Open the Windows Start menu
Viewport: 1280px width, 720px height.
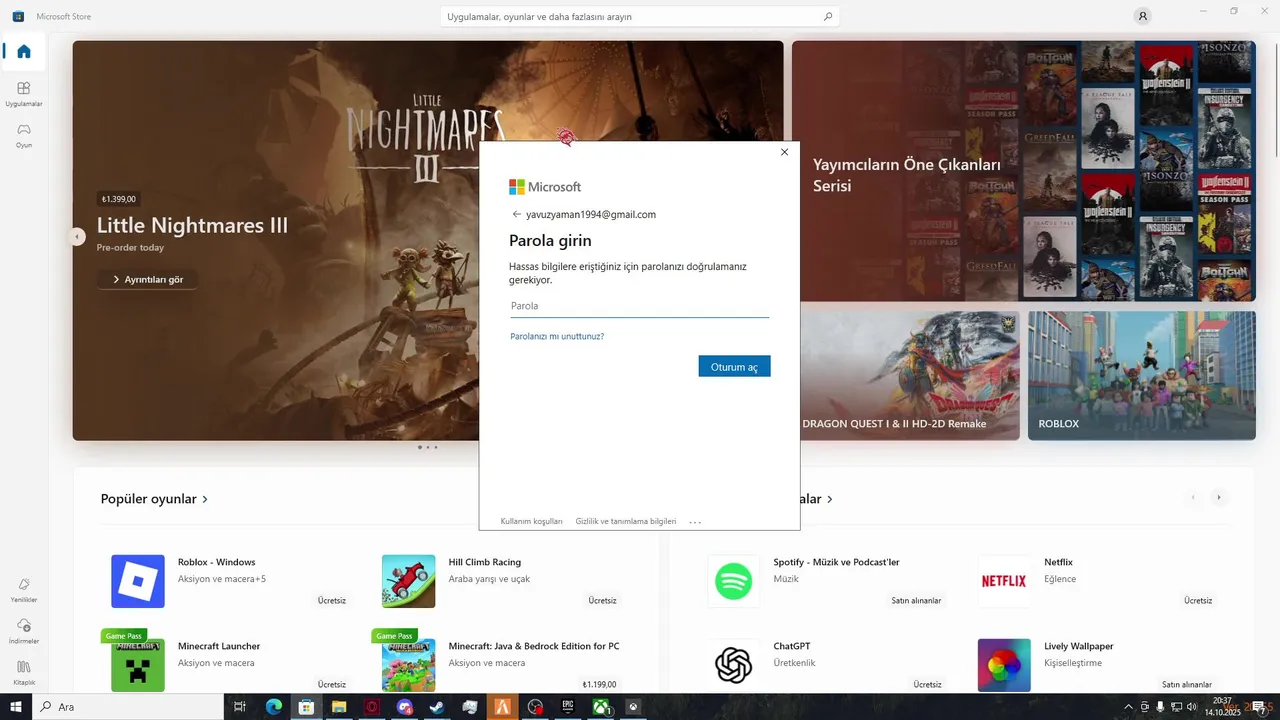point(16,707)
